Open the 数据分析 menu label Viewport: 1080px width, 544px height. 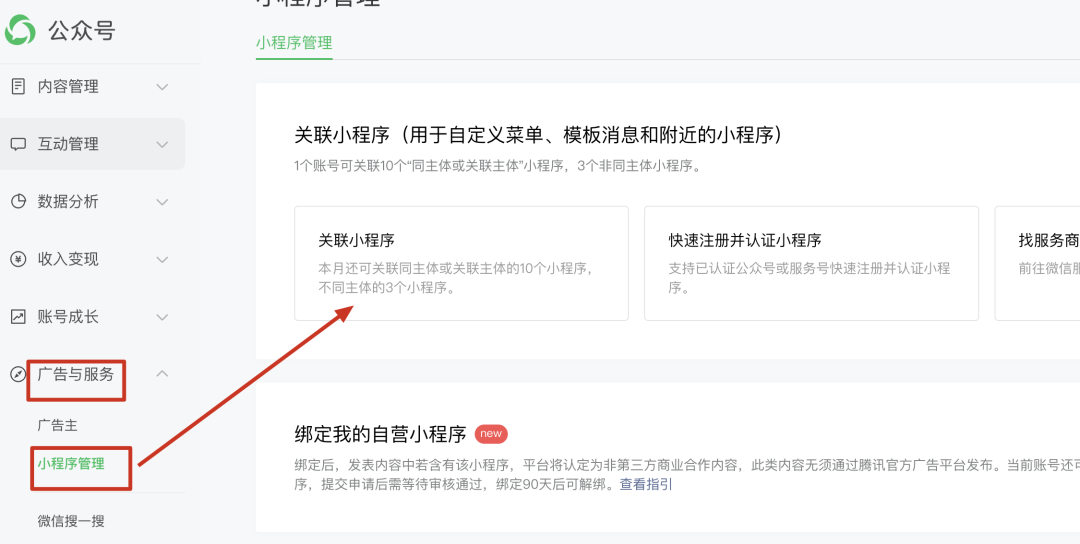68,202
